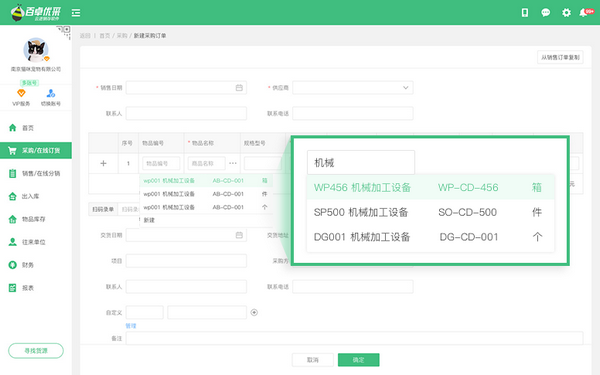Image resolution: width=600 pixels, height=375 pixels.
Task: Open settings gear in top bar
Action: (x=566, y=13)
